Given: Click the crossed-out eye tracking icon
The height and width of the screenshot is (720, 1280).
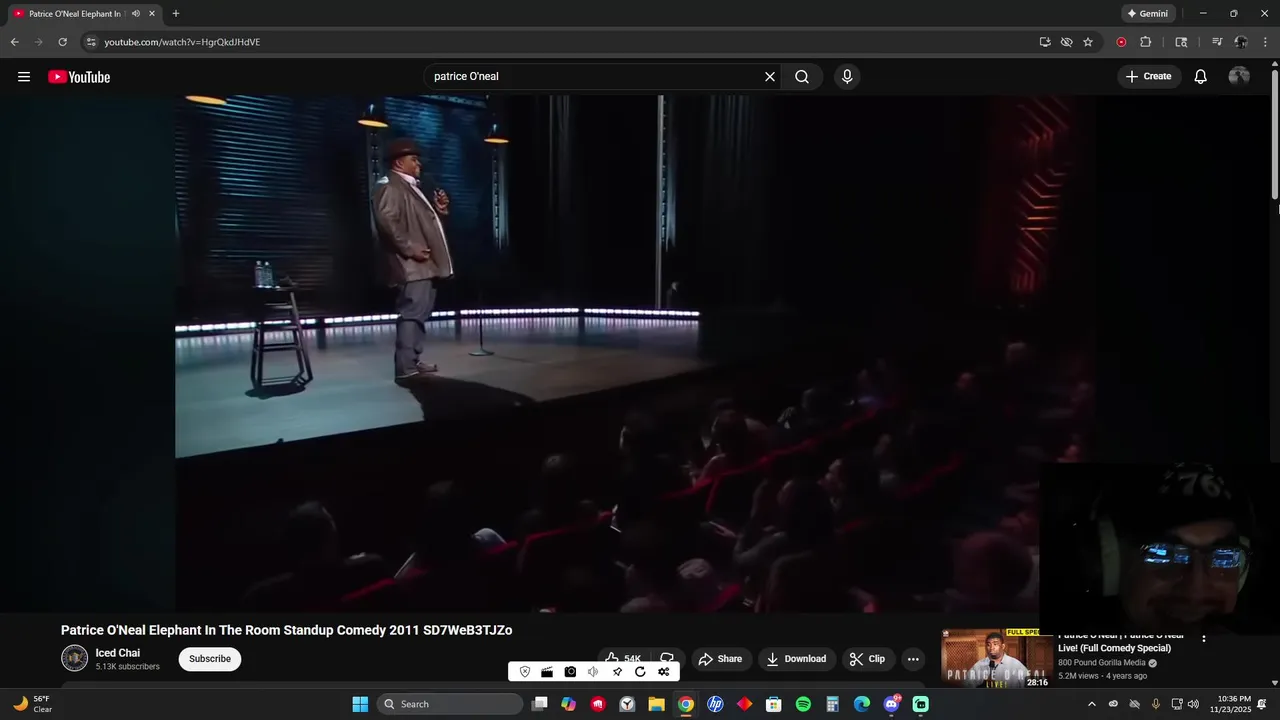Looking at the screenshot, I should [x=1066, y=42].
